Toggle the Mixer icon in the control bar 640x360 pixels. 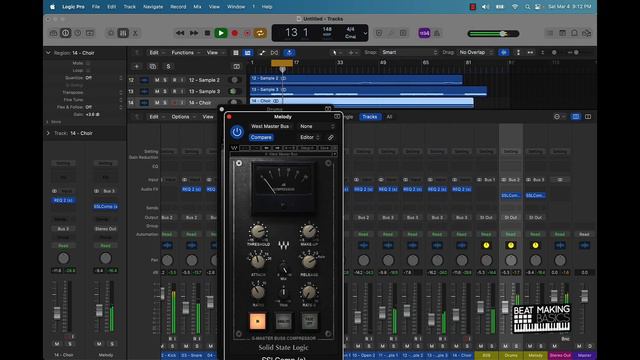coord(123,33)
